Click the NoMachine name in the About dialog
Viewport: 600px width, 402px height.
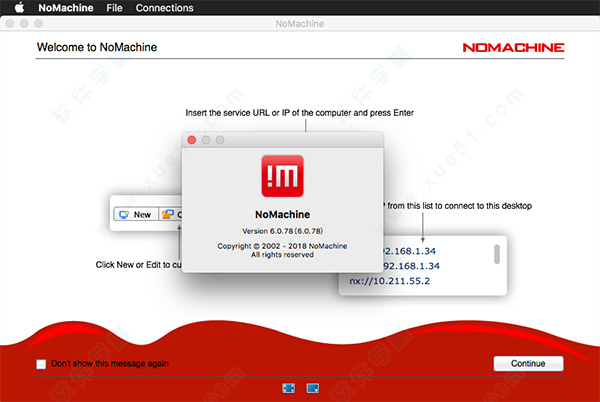(282, 214)
